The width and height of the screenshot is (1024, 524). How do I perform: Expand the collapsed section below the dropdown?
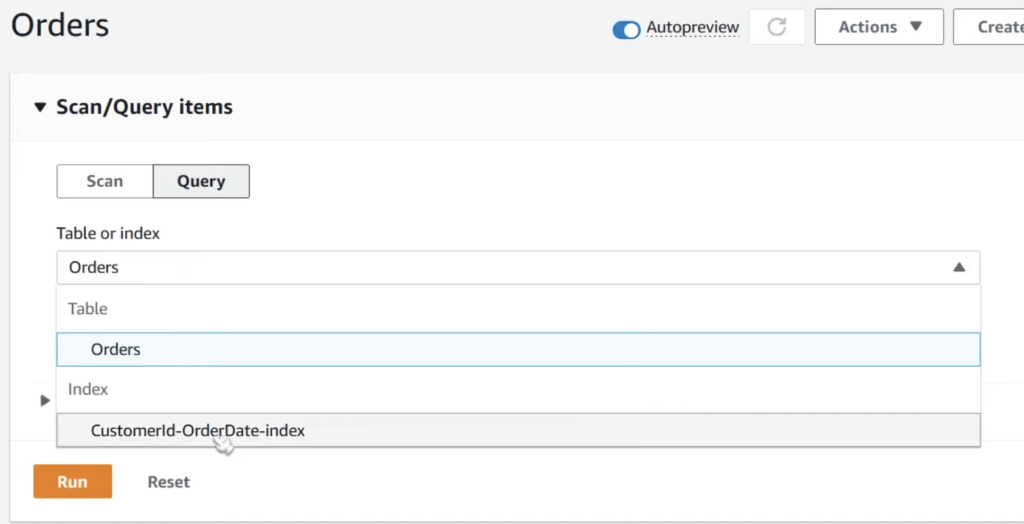coord(45,401)
